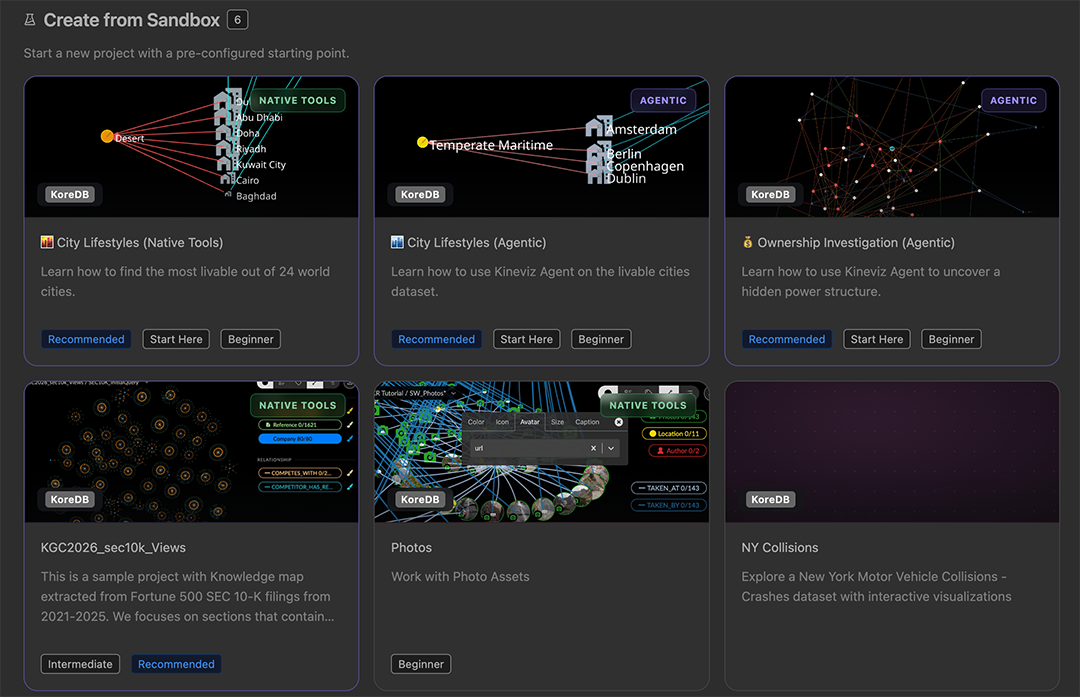Click the AGENTIC badge on Ownership Investigation thumbnail

tap(1013, 101)
